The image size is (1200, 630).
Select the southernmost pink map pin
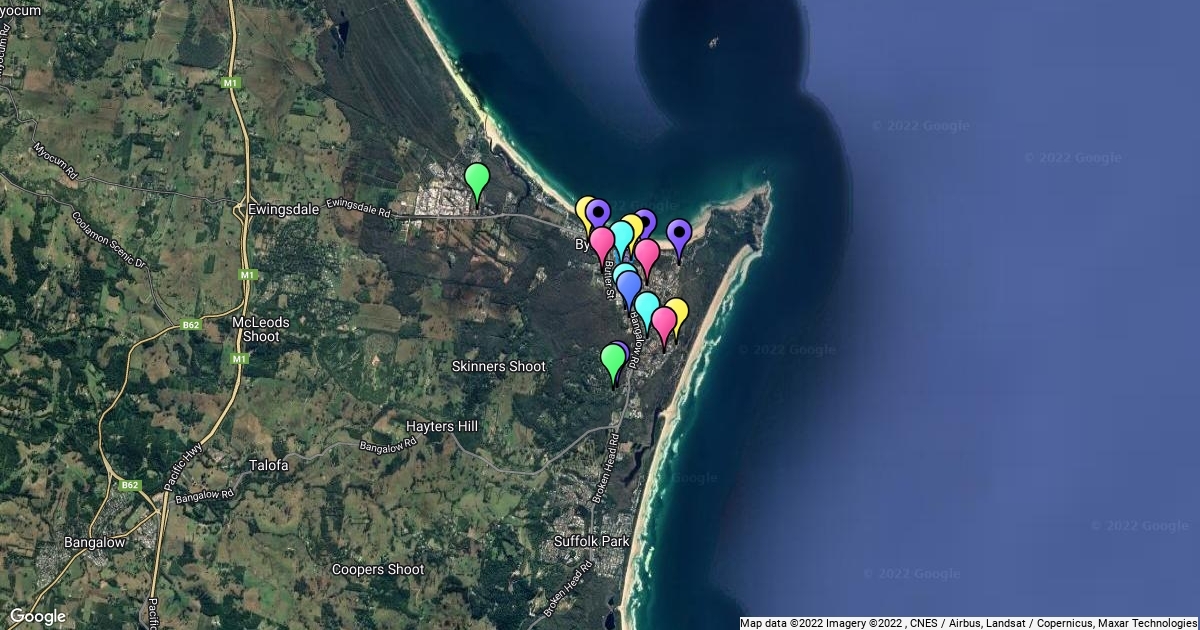click(x=664, y=324)
